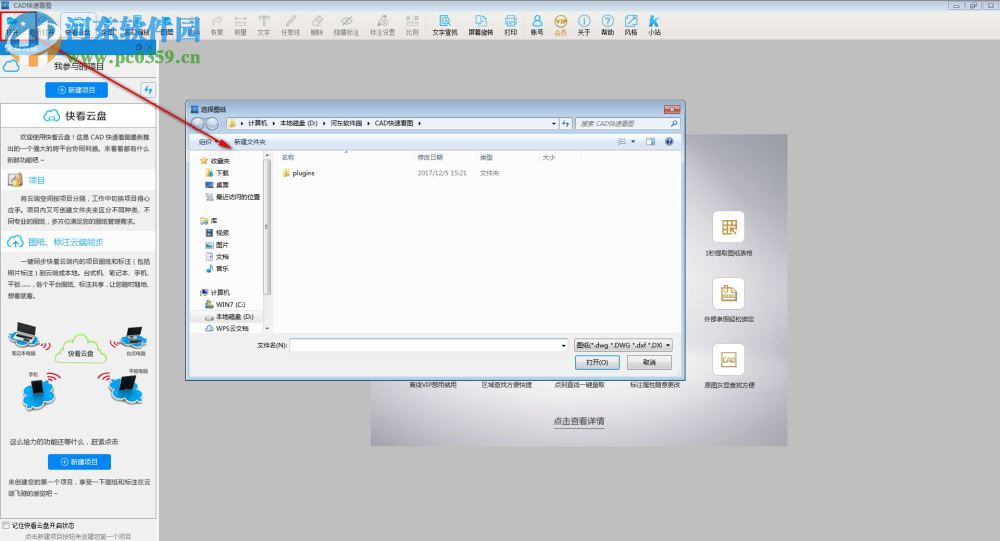The height and width of the screenshot is (541, 1000).
Task: Select 图片 library in navigation tree
Action: pyautogui.click(x=217, y=245)
